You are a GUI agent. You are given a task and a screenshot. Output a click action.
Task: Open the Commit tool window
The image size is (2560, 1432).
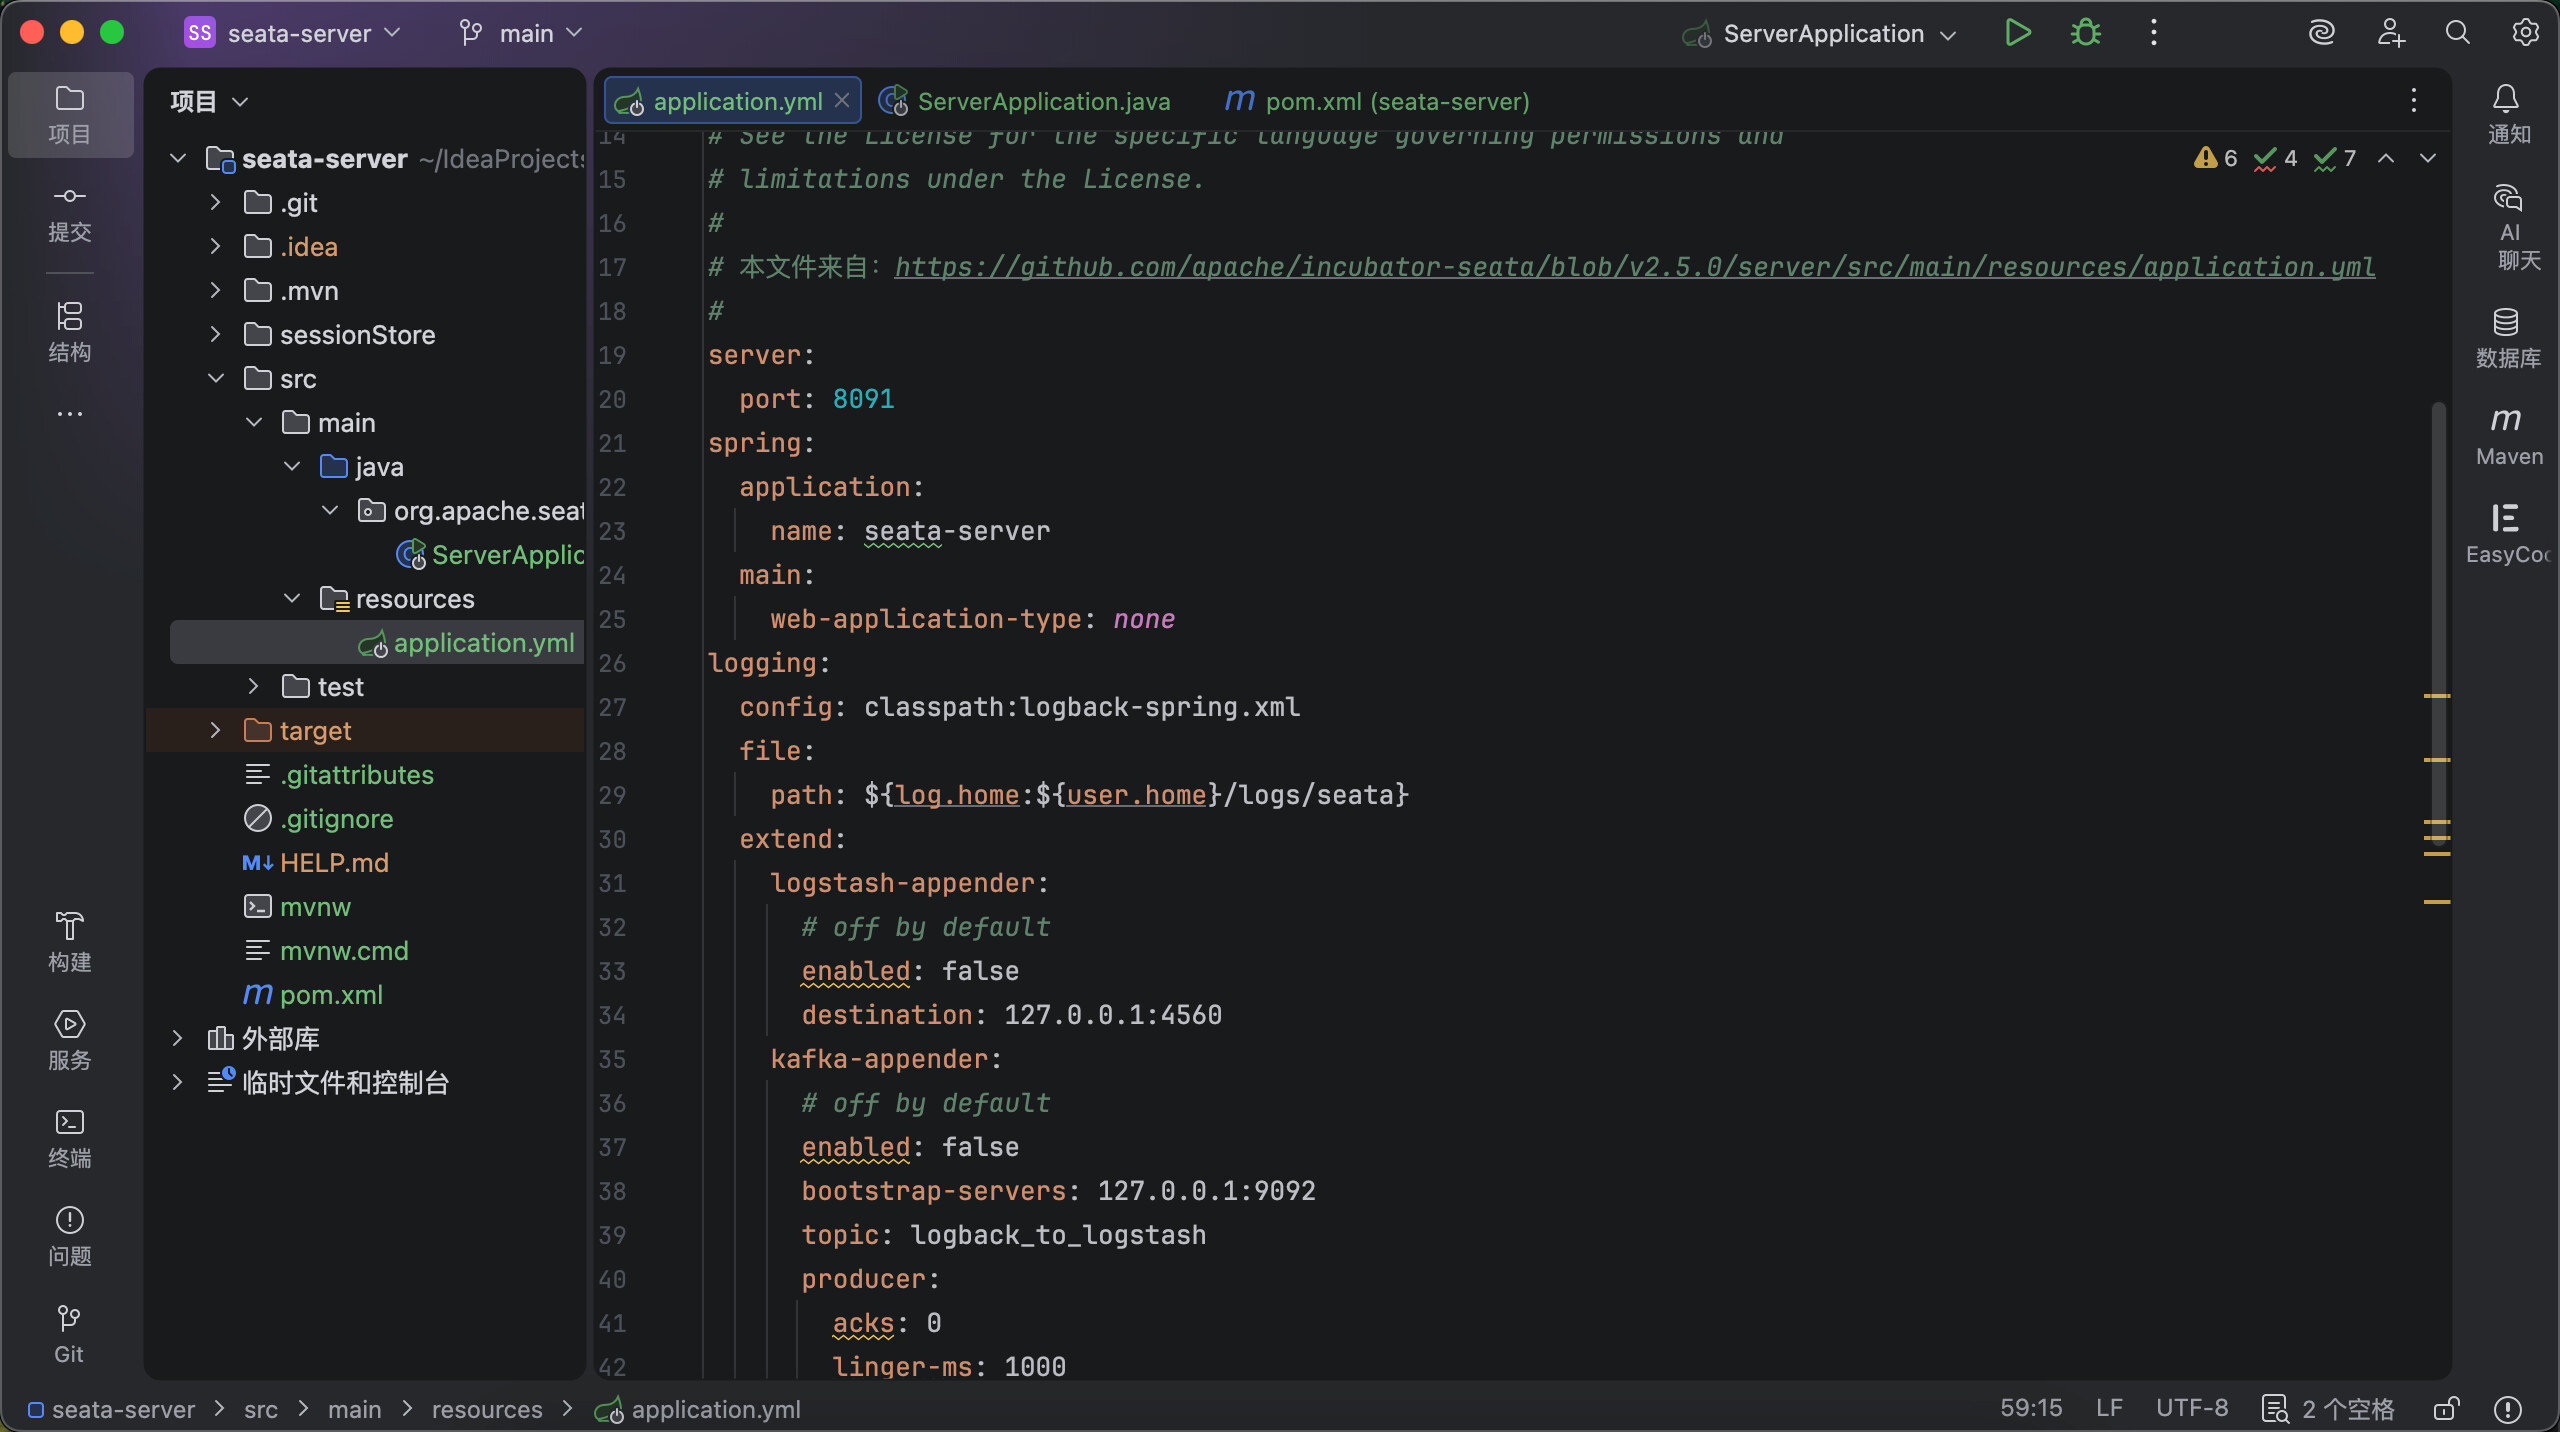click(x=69, y=213)
